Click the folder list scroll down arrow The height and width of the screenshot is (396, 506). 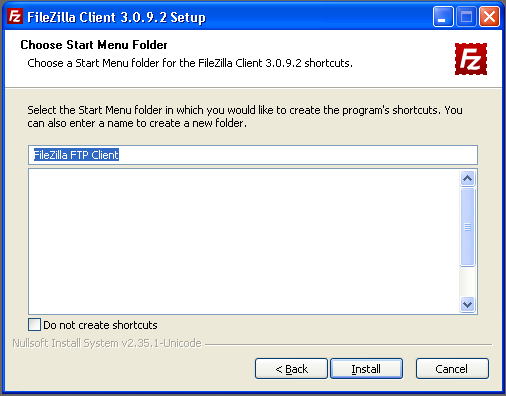tap(467, 304)
